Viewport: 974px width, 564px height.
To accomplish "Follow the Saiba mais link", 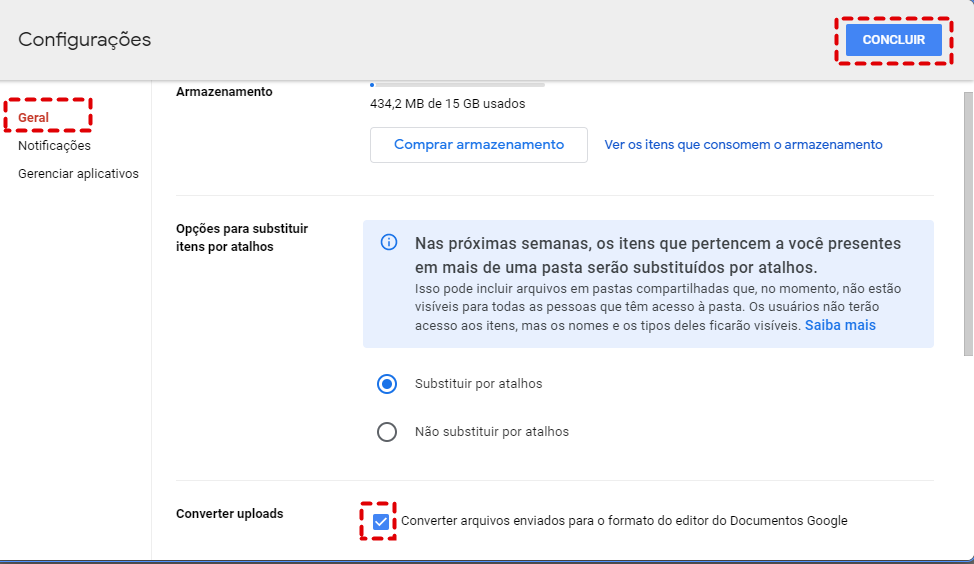I will 840,326.
